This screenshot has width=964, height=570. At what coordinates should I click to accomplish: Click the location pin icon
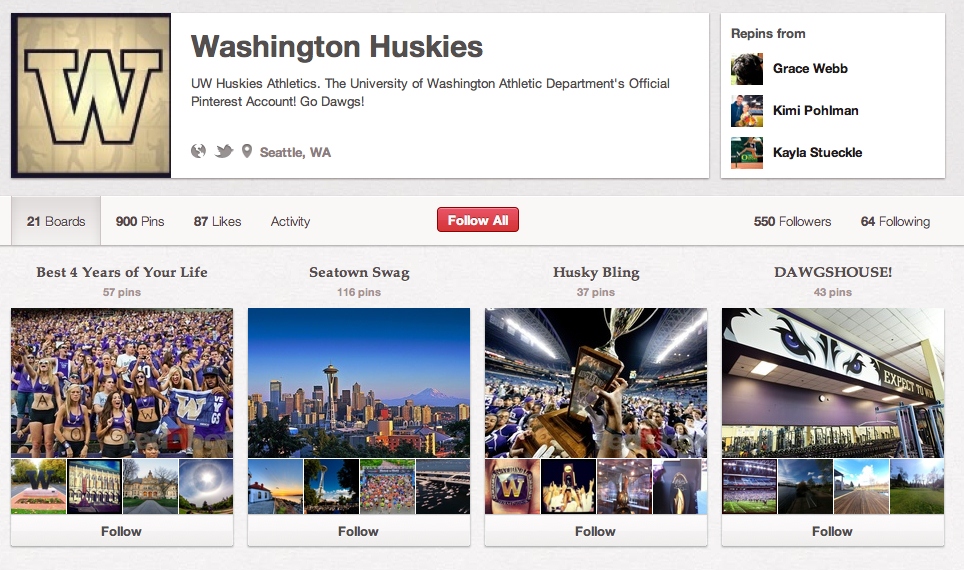pyautogui.click(x=247, y=151)
